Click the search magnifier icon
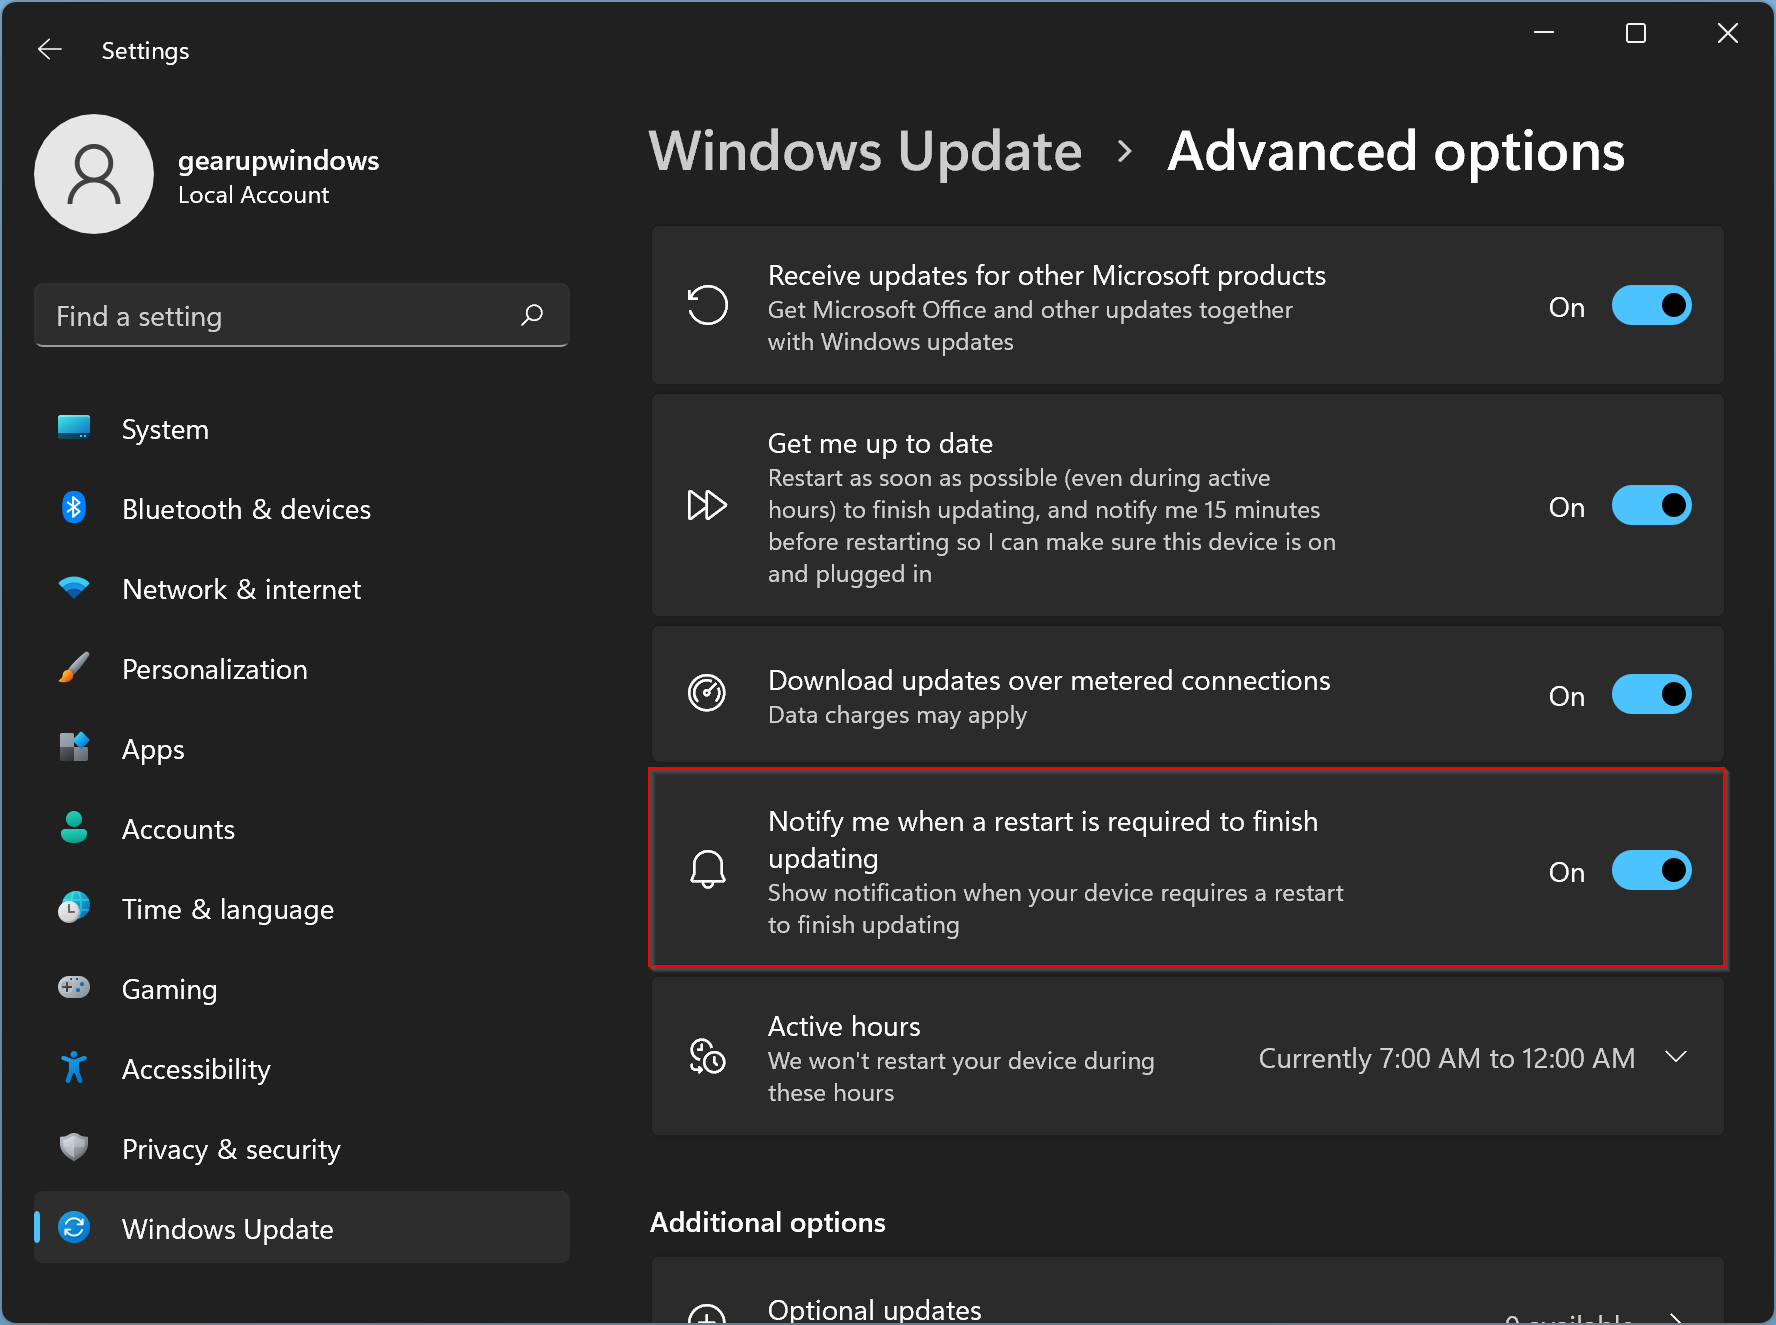This screenshot has width=1776, height=1325. pos(532,315)
